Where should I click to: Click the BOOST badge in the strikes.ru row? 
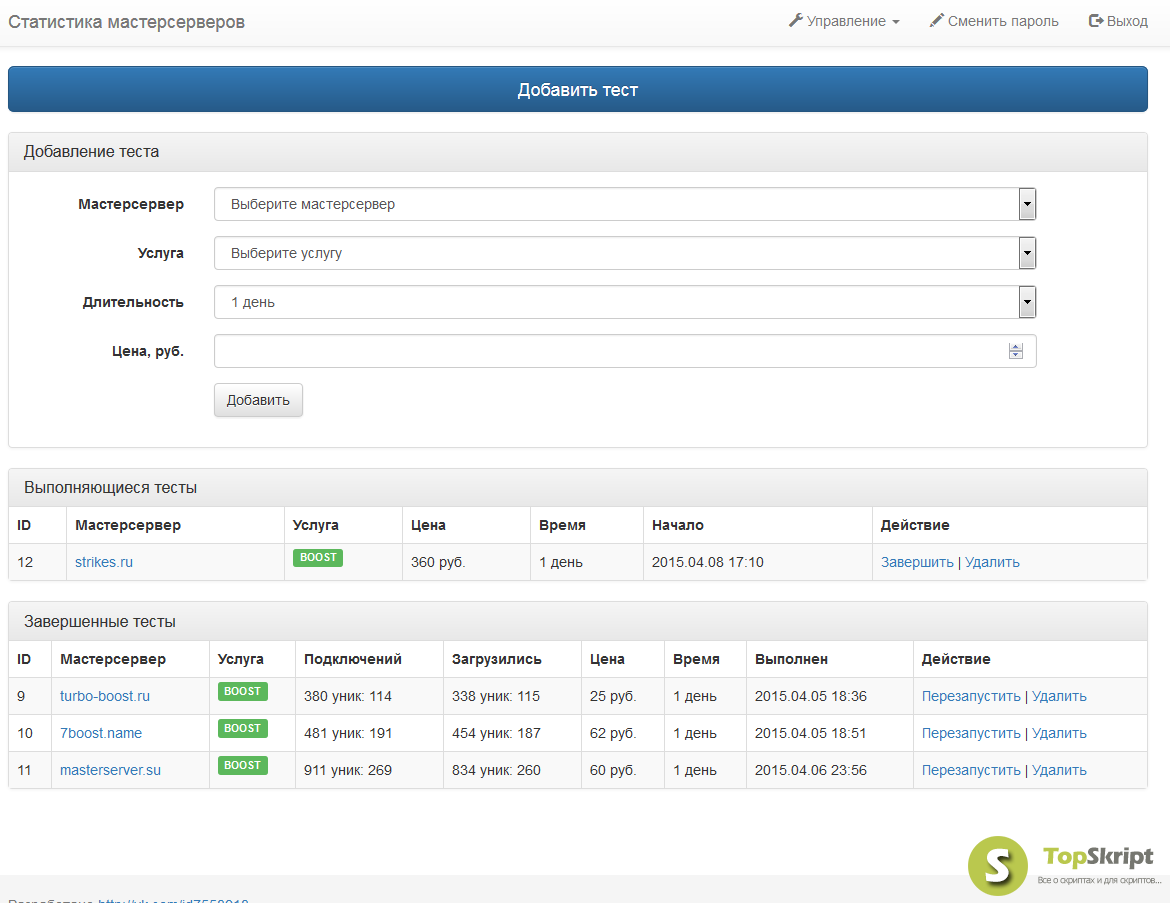(x=318, y=557)
